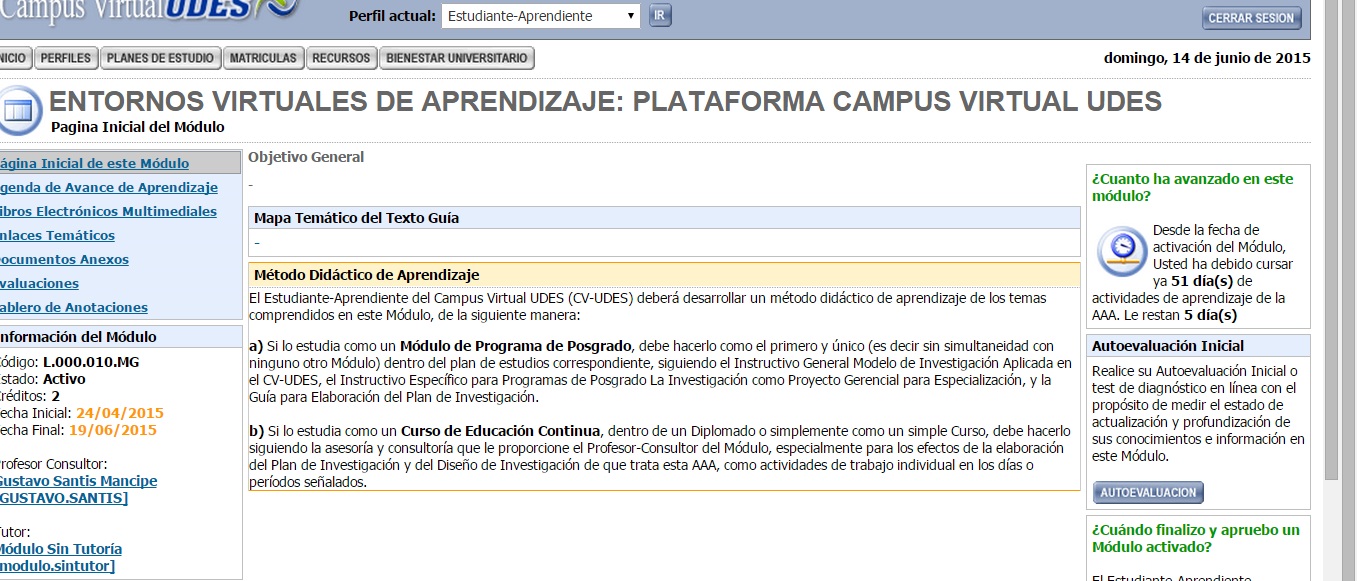
Task: Click the CERRAR SESION button
Action: (1251, 16)
